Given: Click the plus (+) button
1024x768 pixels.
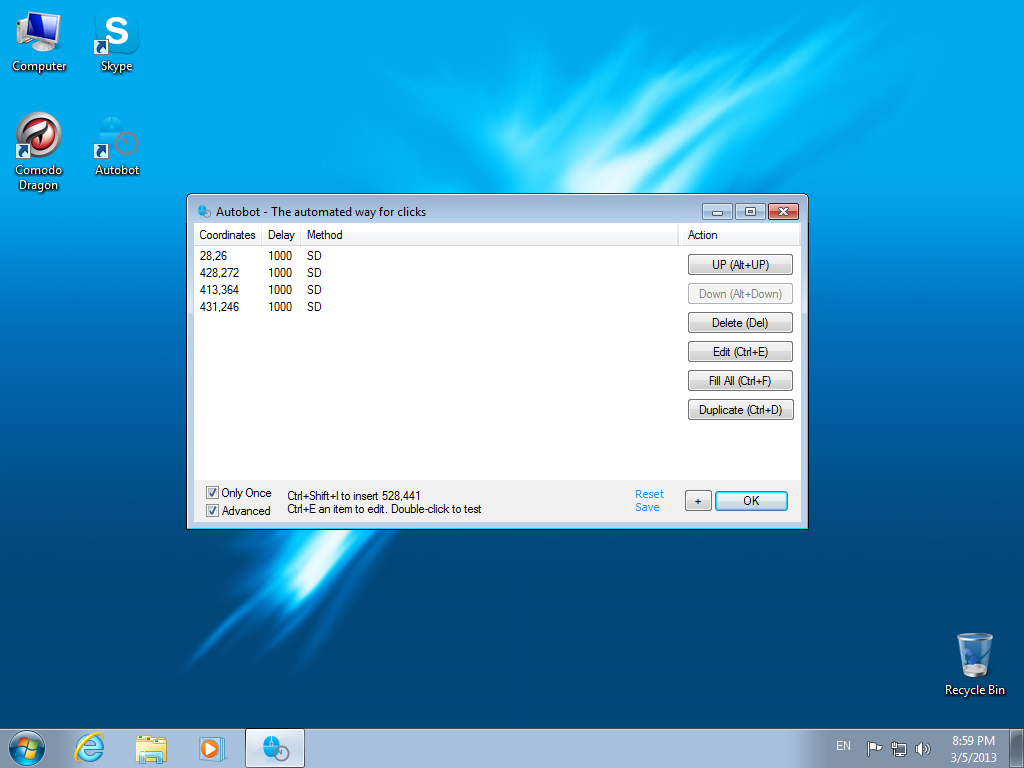Looking at the screenshot, I should [698, 501].
